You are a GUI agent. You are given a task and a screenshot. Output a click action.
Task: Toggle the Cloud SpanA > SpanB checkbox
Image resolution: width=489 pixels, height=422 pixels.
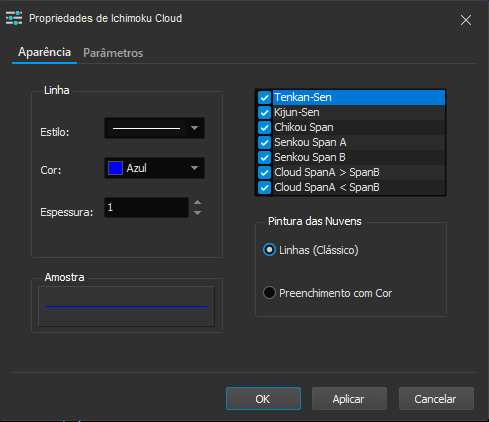click(264, 173)
